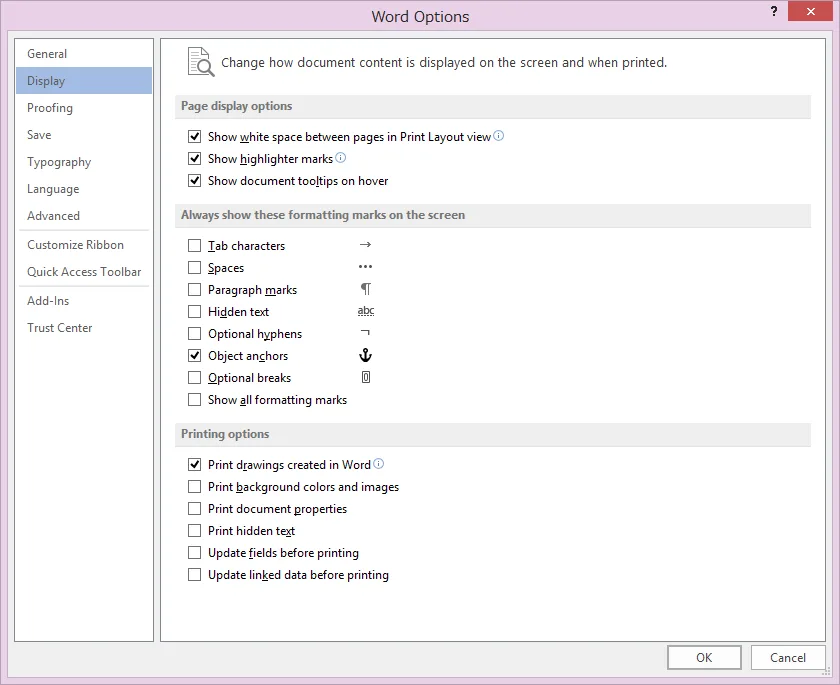This screenshot has width=840, height=685.
Task: Enable Update linked data before printing
Action: [194, 575]
